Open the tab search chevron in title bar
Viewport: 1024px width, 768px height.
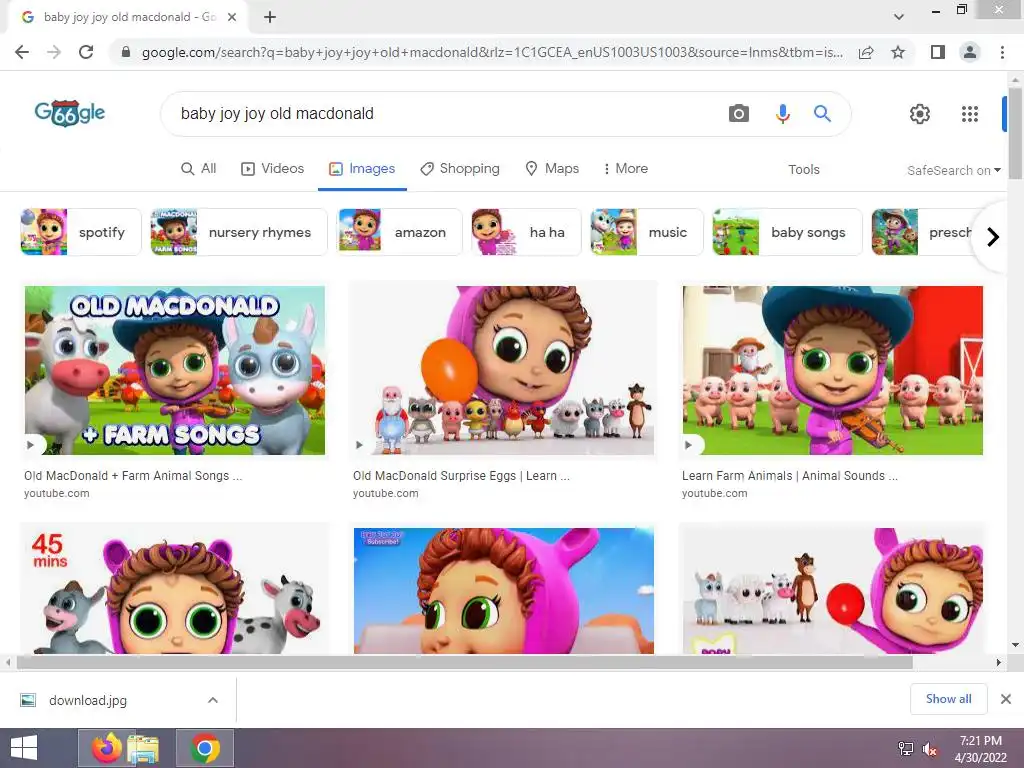899,17
